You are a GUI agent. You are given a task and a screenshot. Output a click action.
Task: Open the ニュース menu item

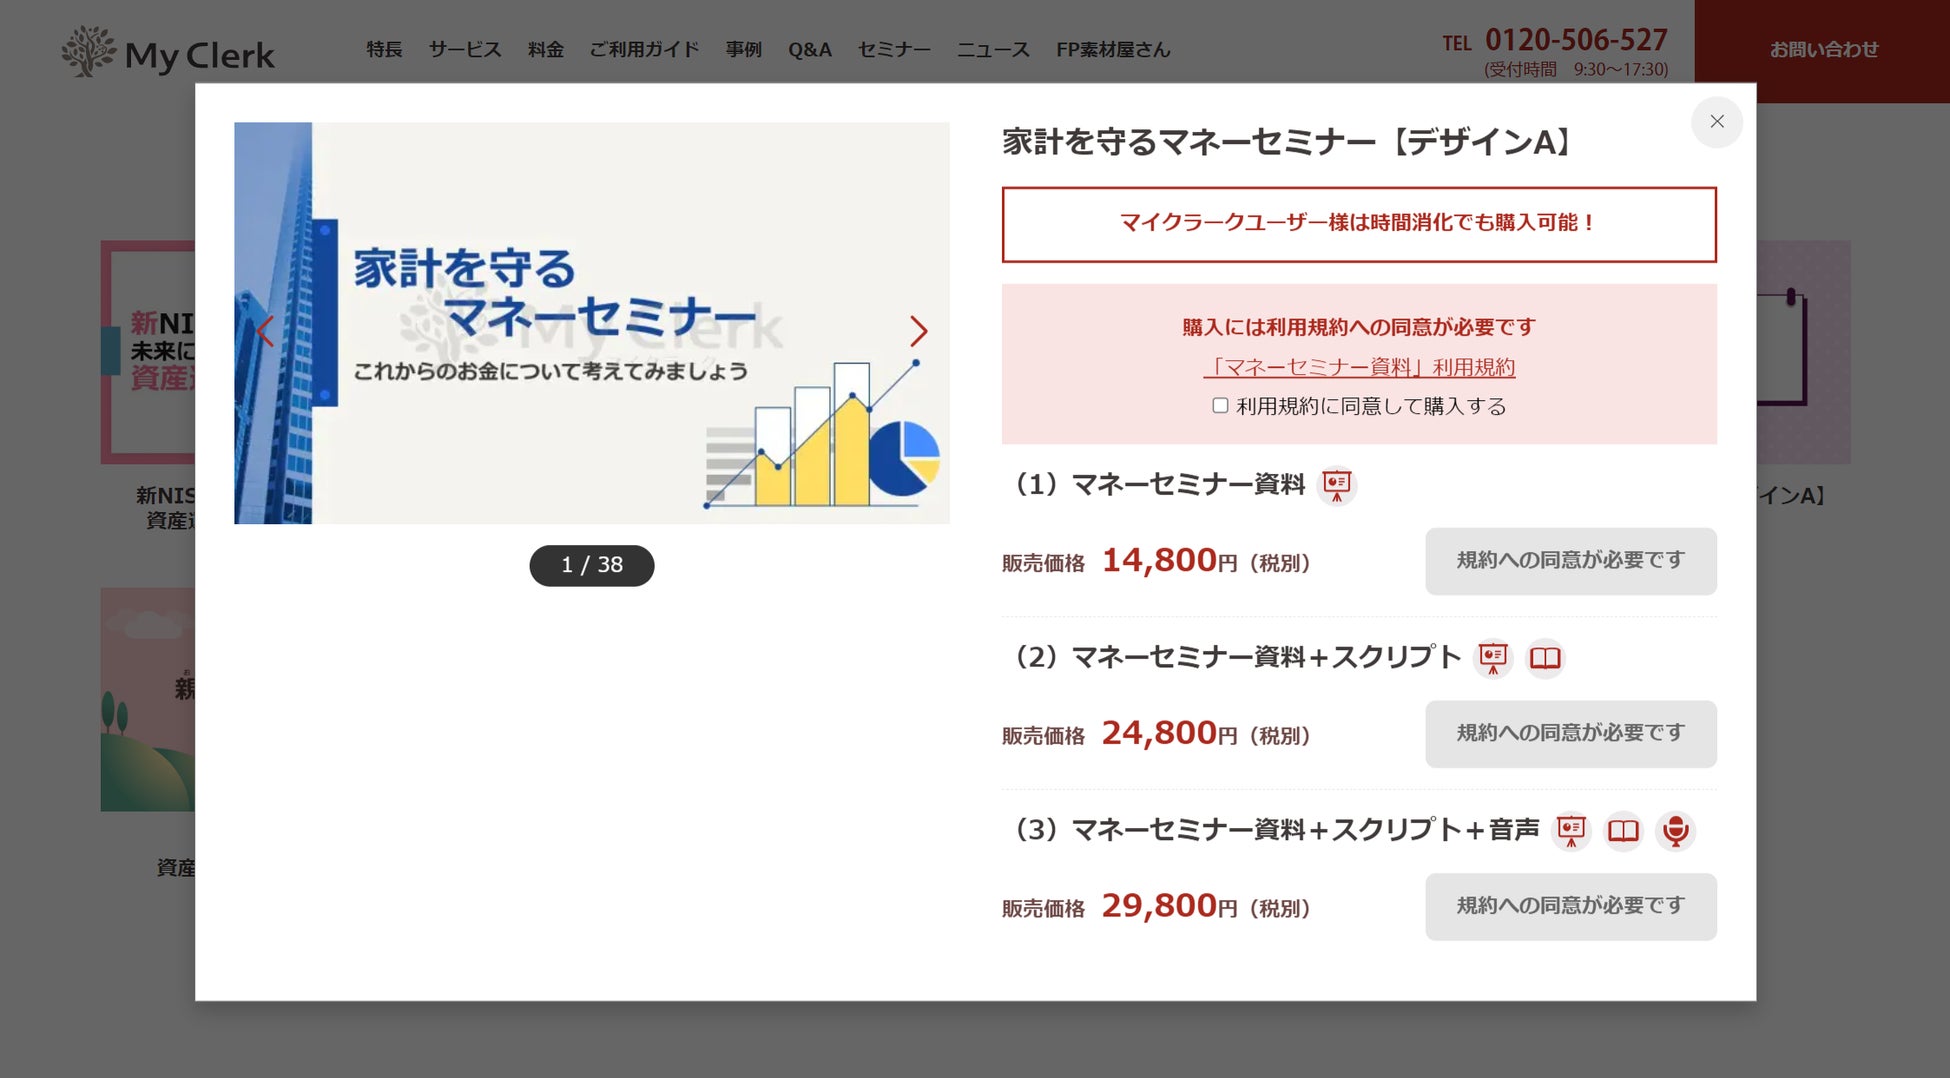993,49
